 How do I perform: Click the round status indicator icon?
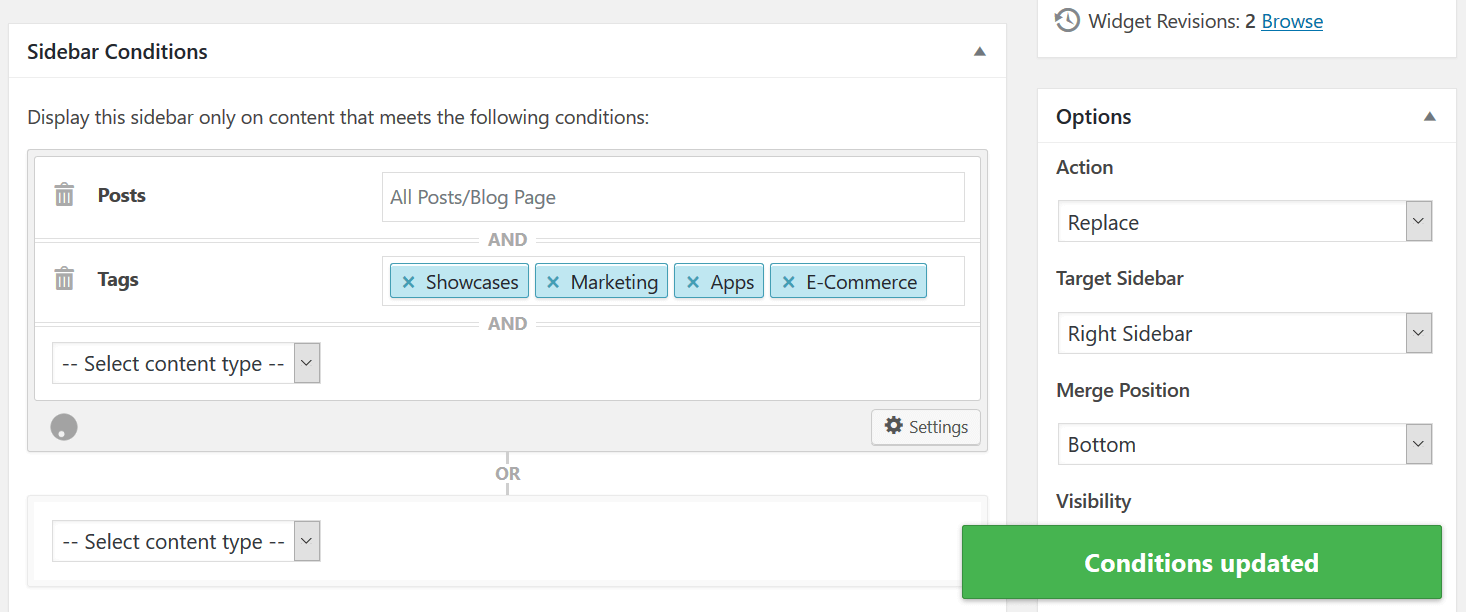coord(64,427)
